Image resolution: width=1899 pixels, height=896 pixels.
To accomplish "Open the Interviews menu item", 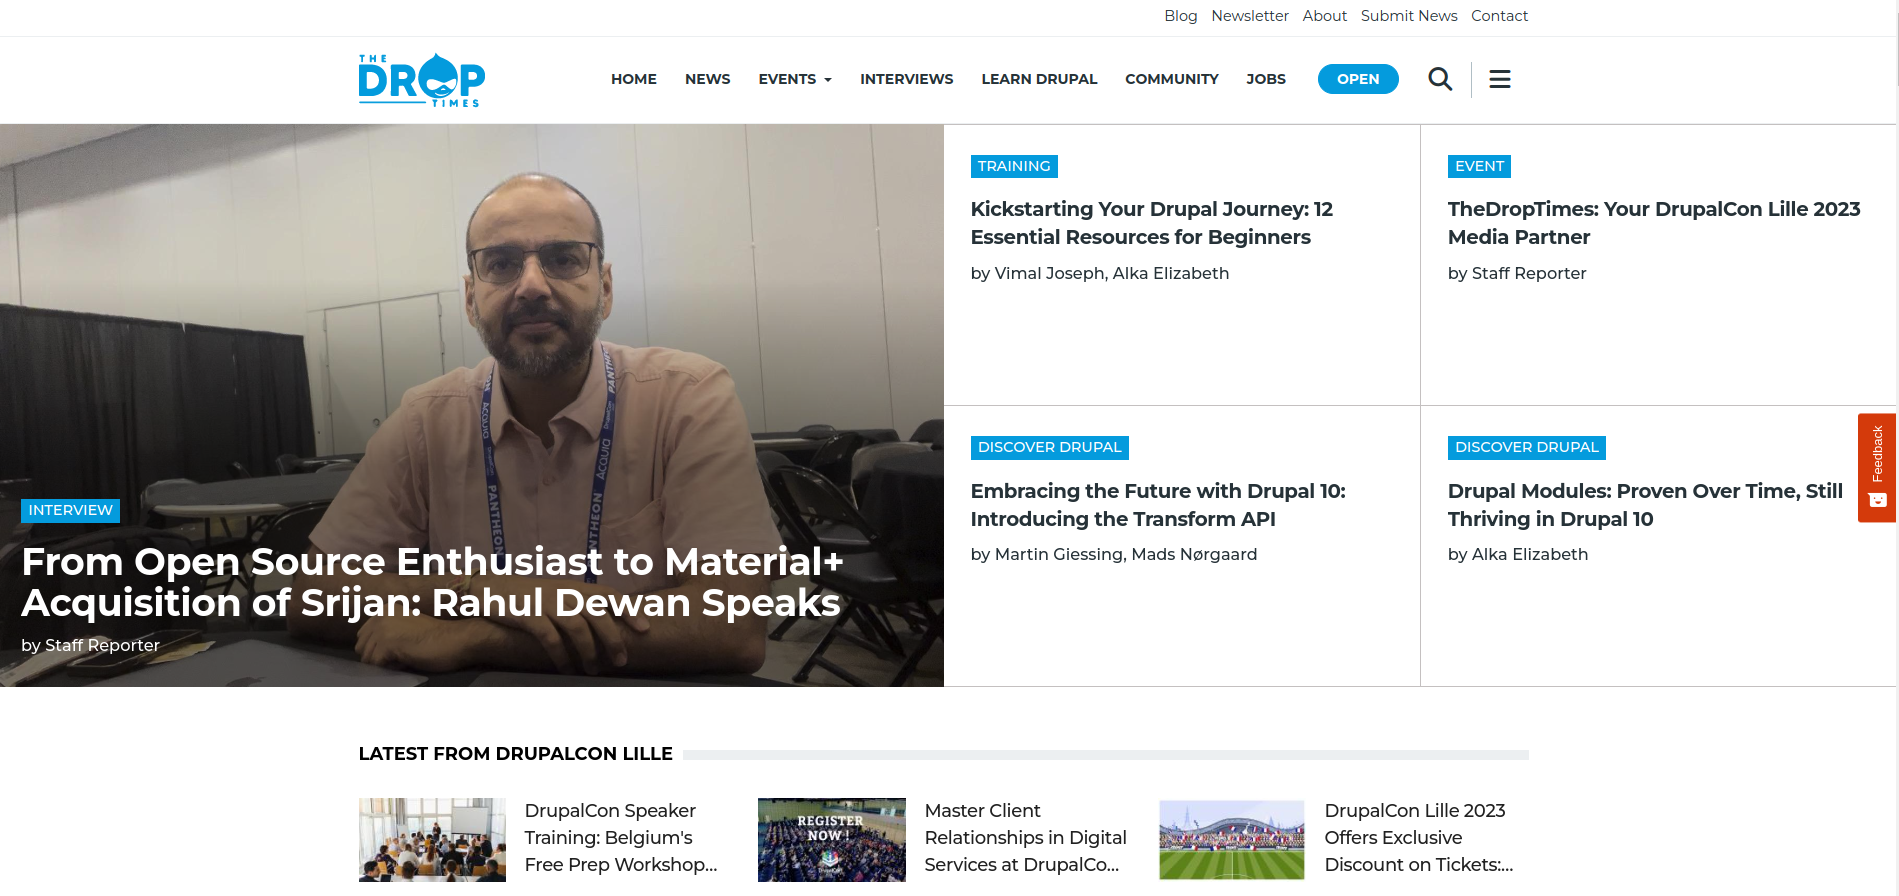I will pyautogui.click(x=906, y=79).
